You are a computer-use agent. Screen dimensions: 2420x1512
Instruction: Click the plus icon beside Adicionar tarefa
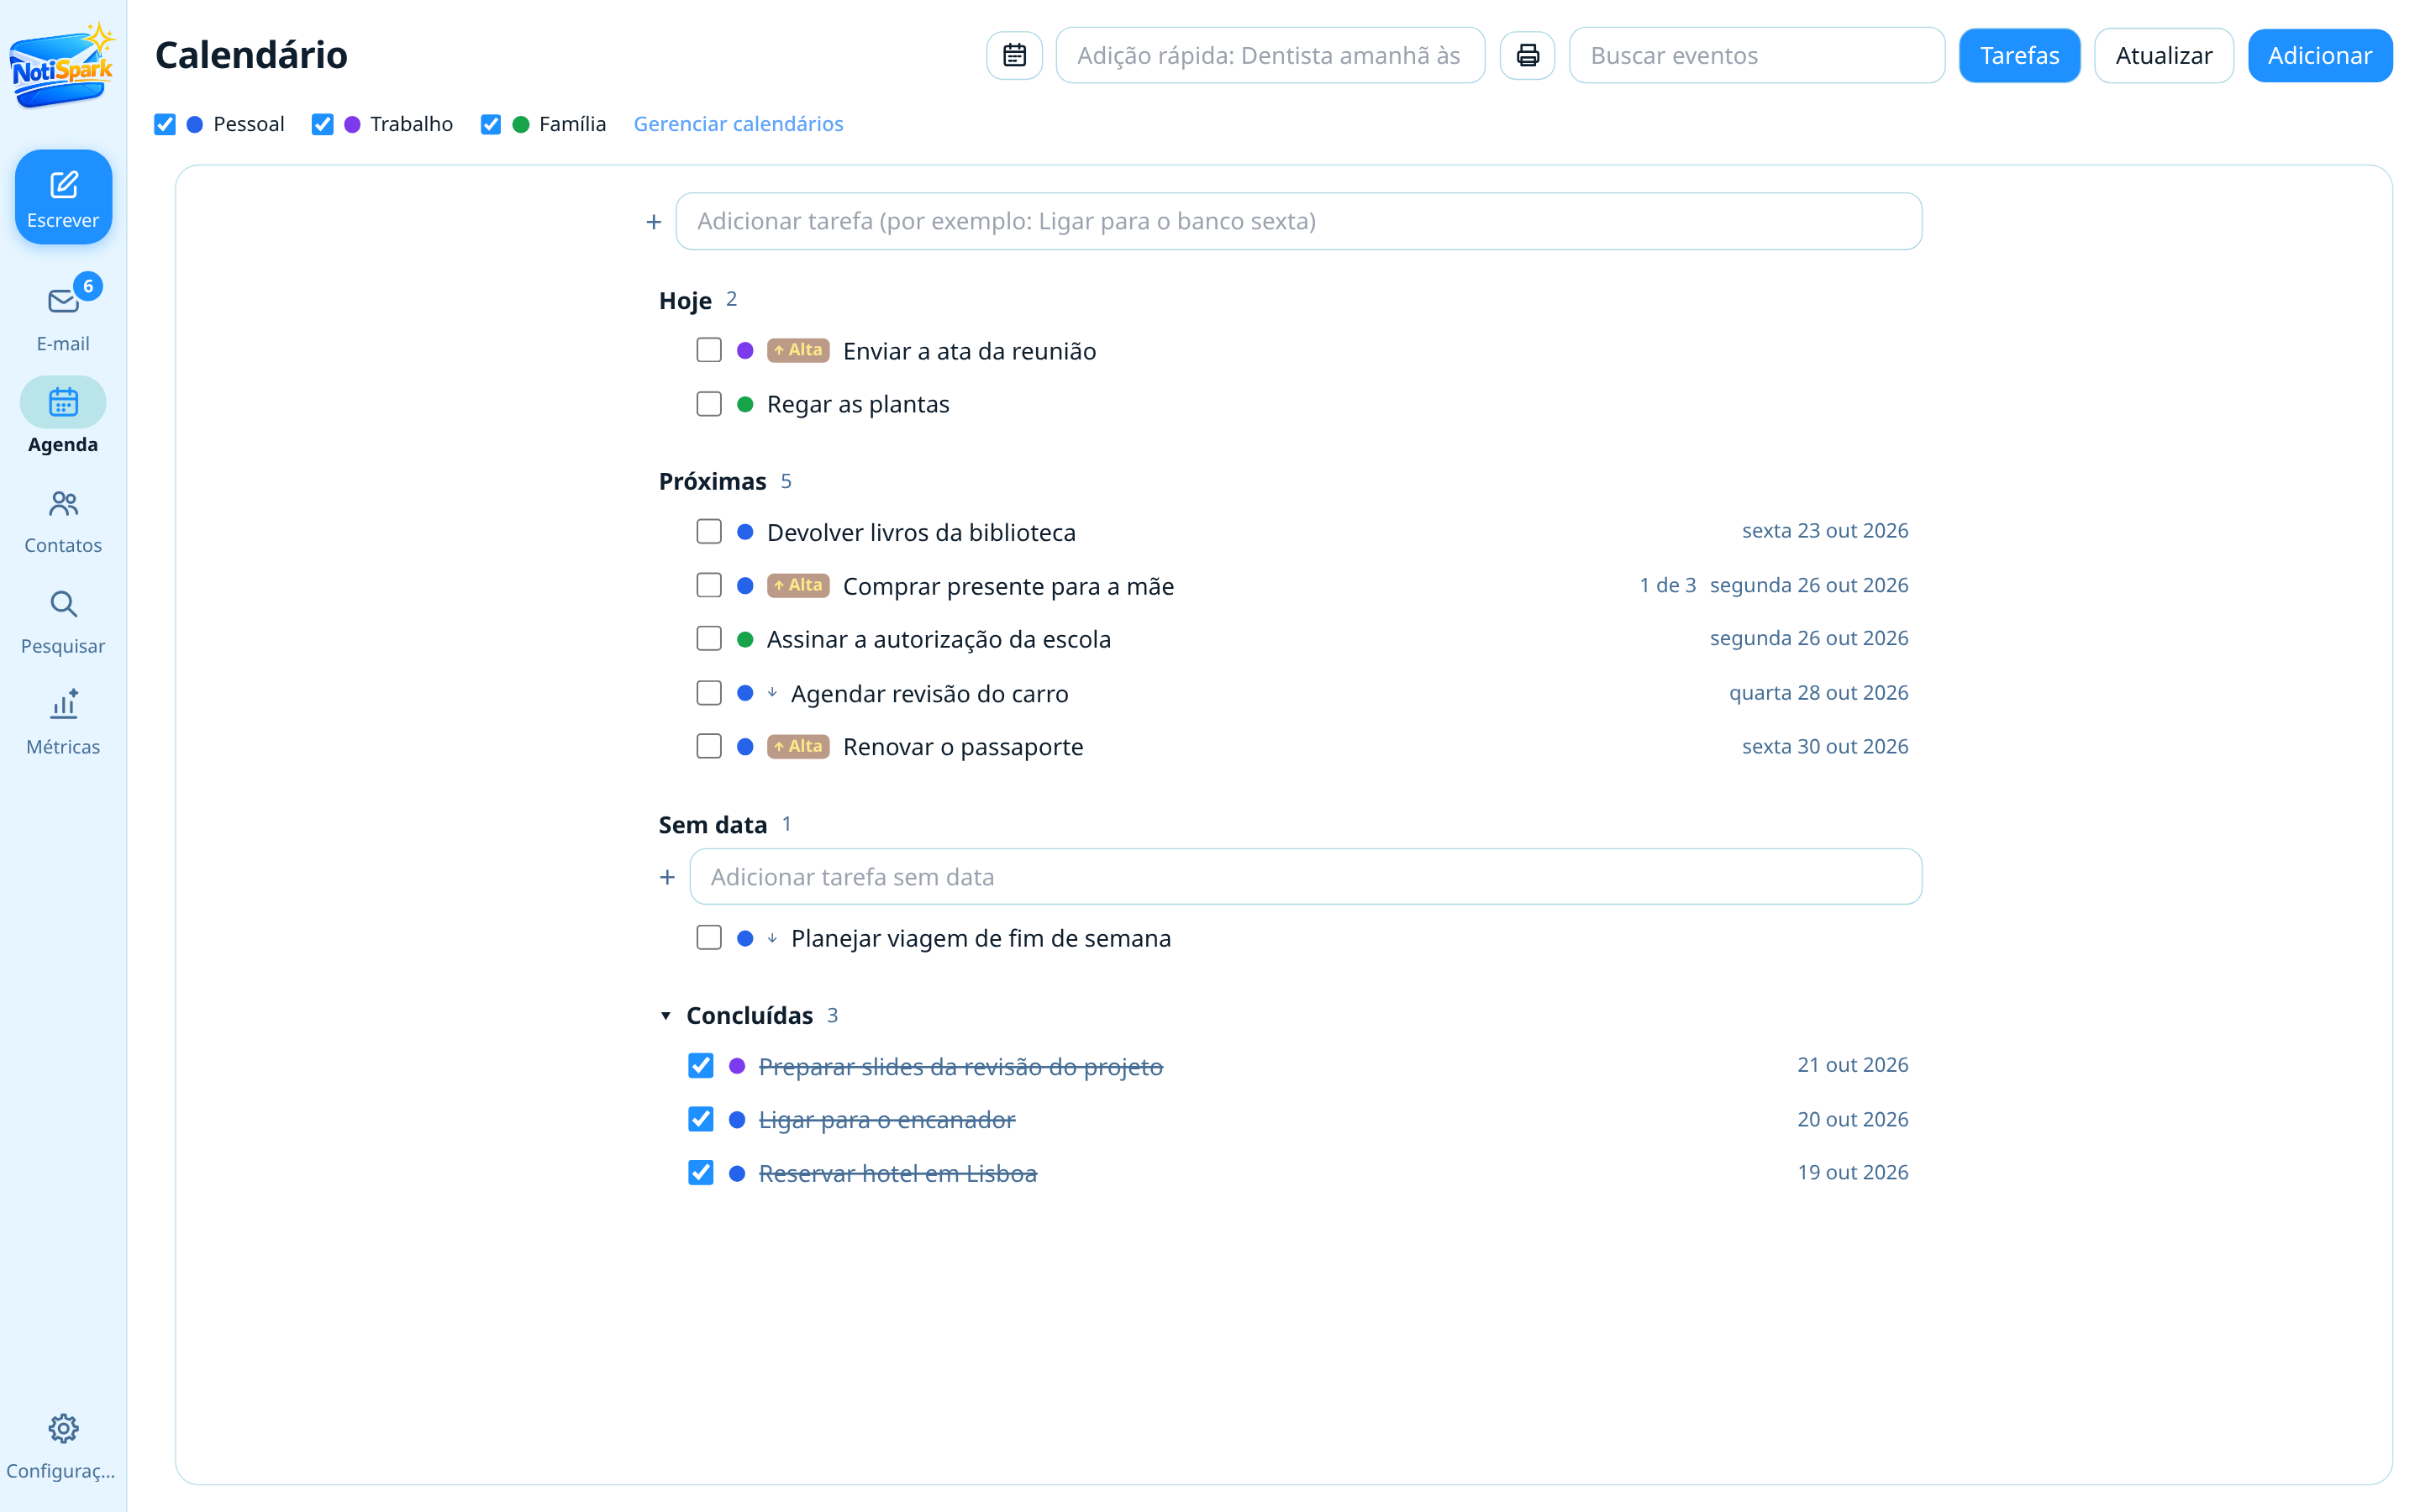[x=654, y=222]
